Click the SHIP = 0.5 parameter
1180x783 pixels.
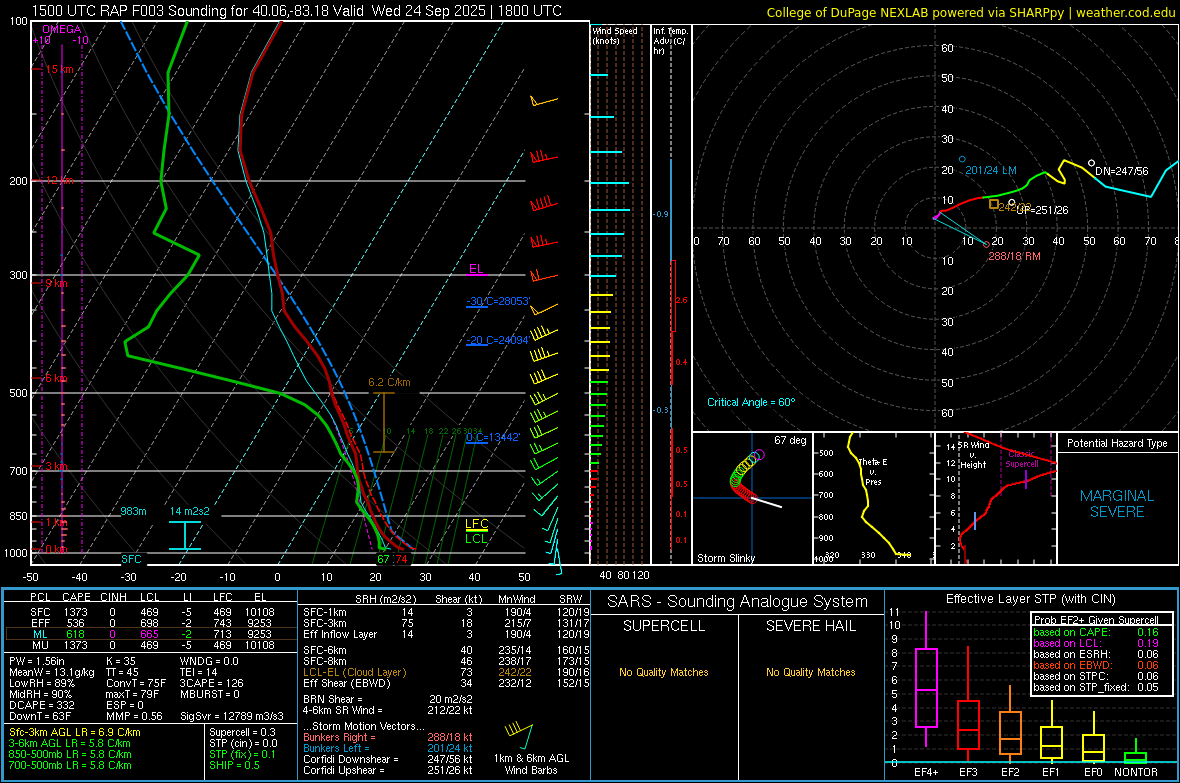pos(234,765)
